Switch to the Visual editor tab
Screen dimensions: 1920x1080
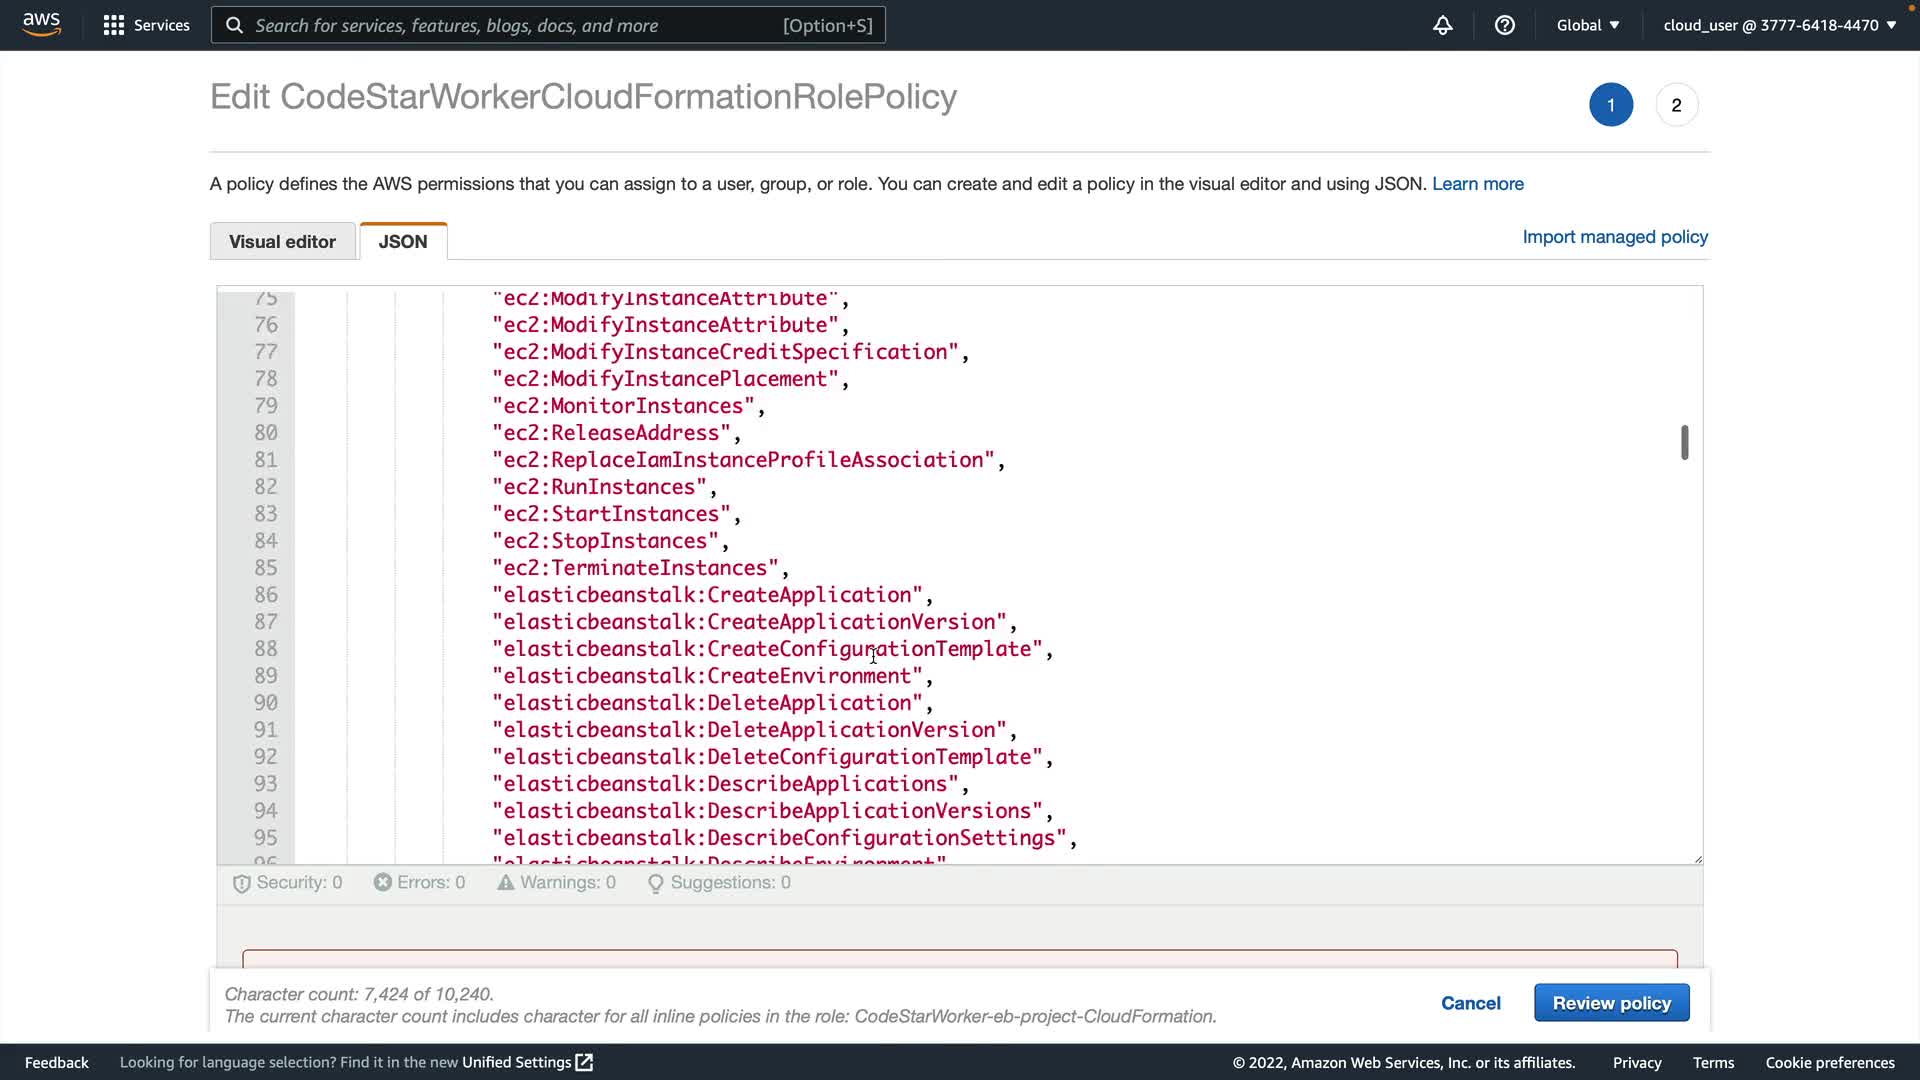point(282,242)
